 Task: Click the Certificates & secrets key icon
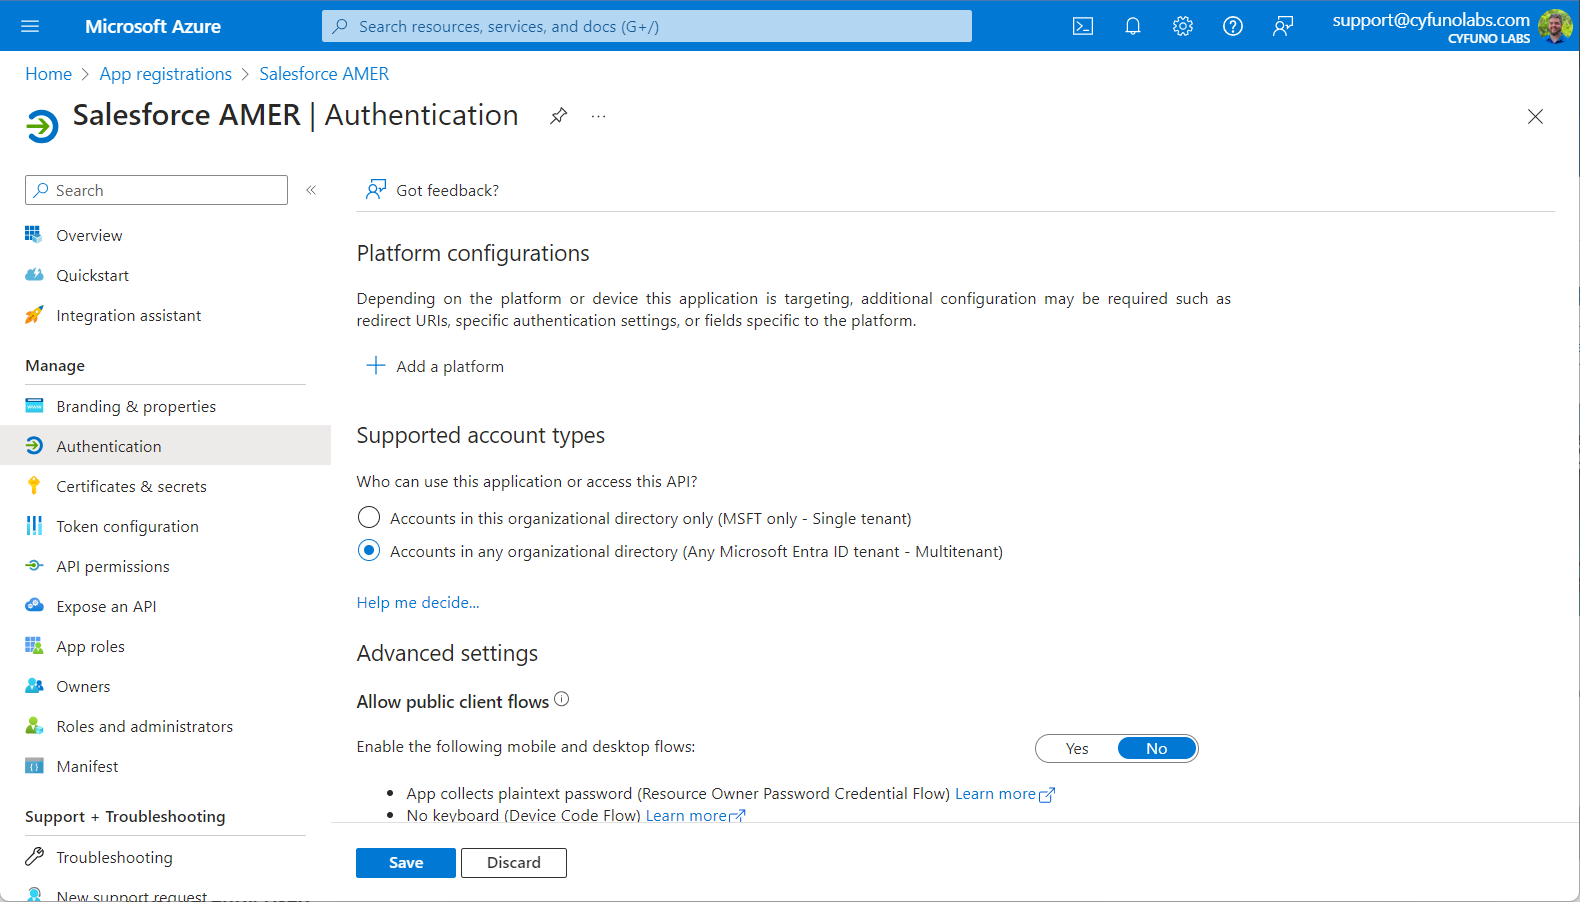(x=34, y=486)
